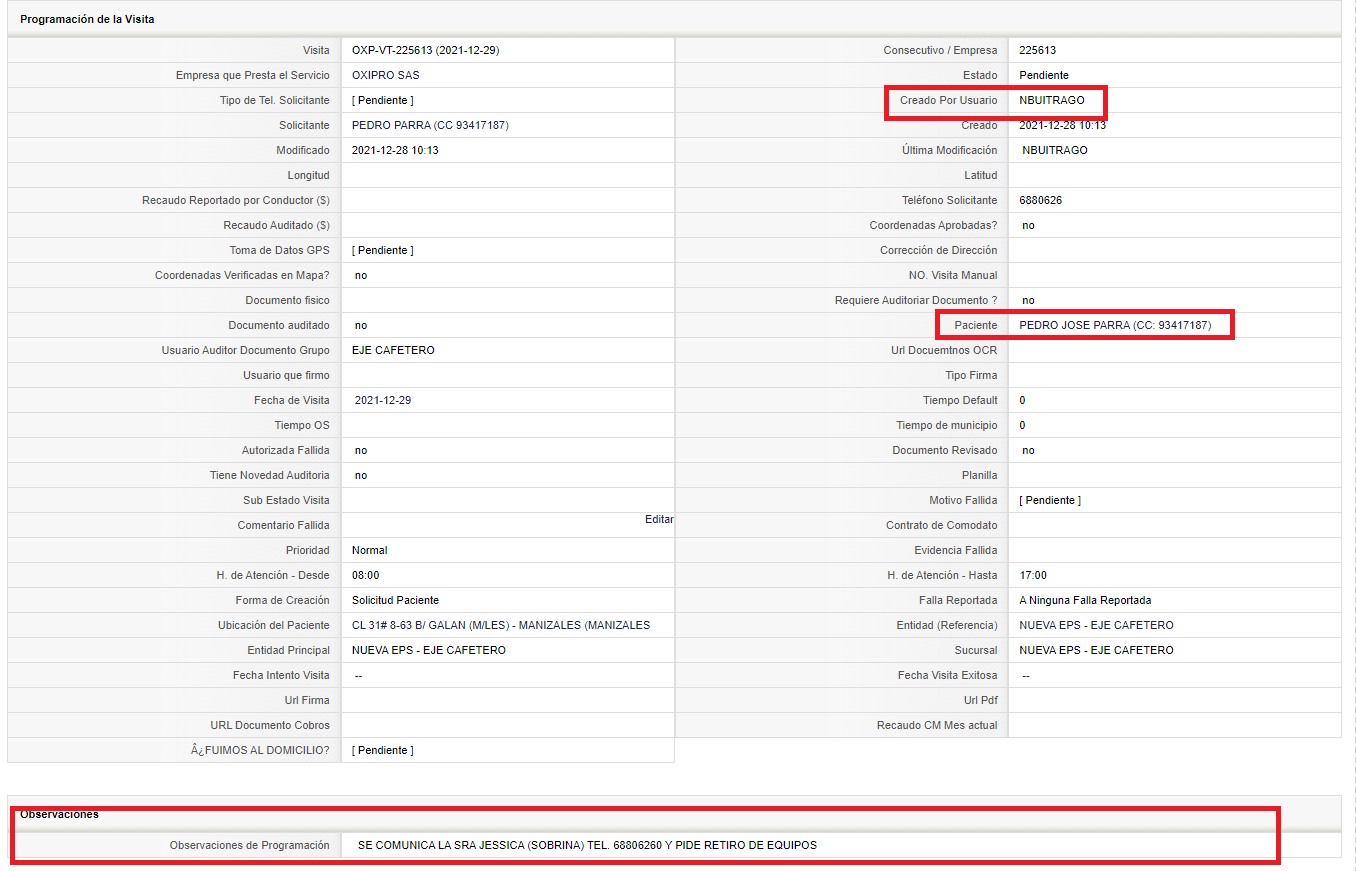Click Pendiente value of Tipo de Tel. Solicitante

coord(383,100)
